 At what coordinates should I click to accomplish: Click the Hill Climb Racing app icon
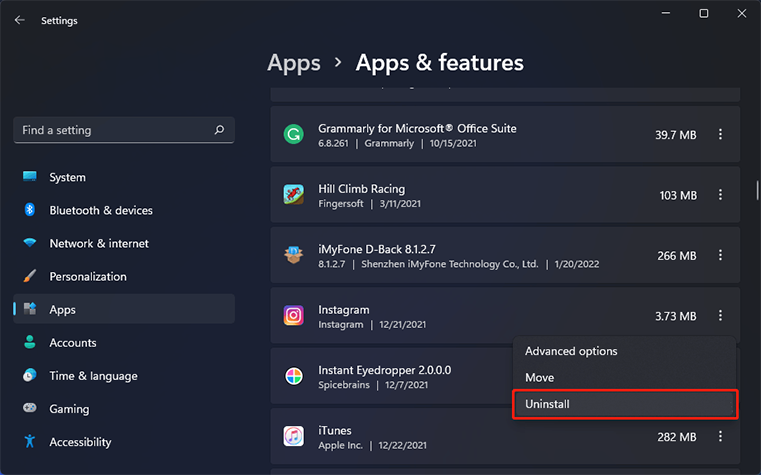pos(294,195)
